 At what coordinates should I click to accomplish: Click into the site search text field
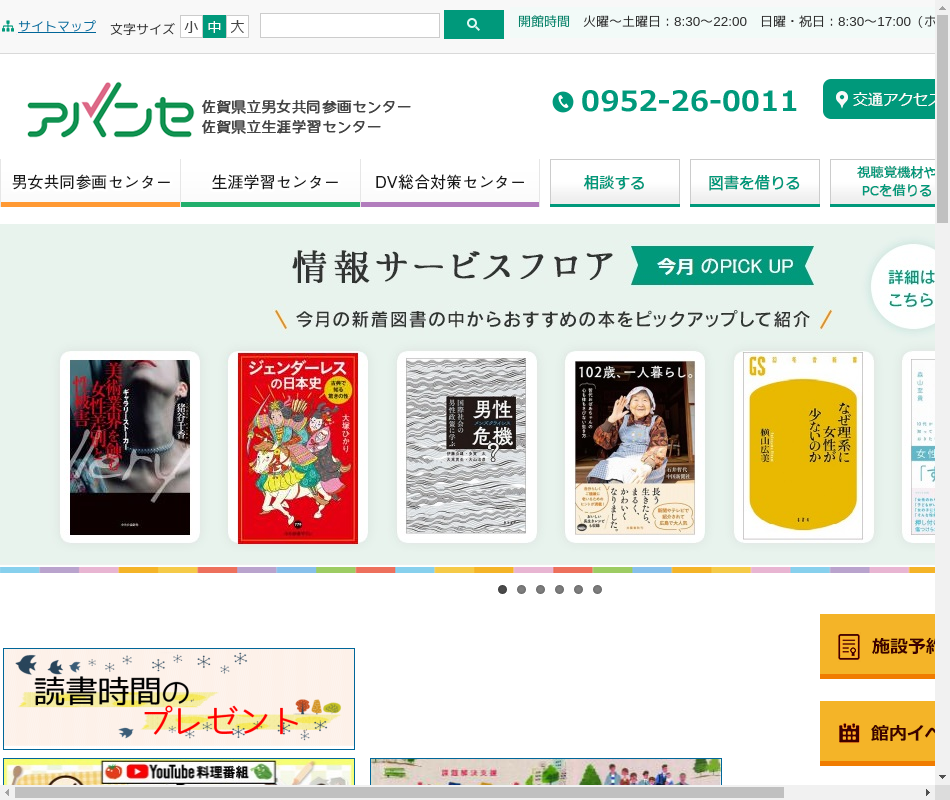pyautogui.click(x=350, y=26)
